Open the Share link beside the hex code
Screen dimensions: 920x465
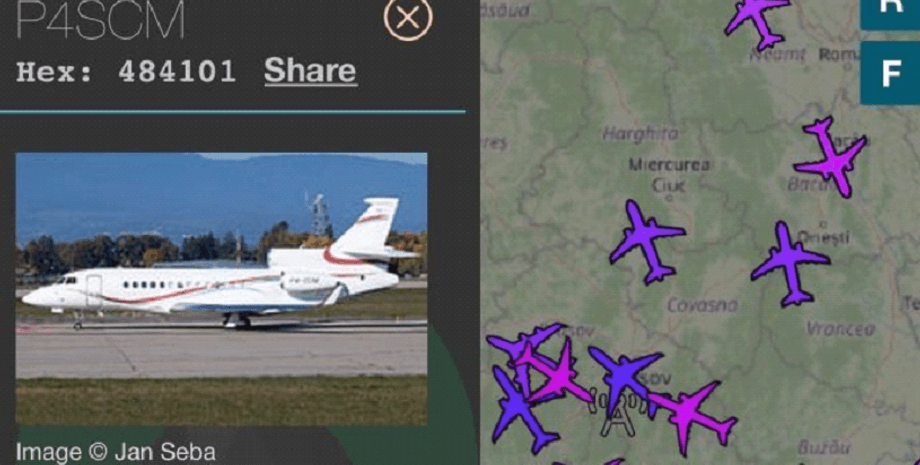click(310, 71)
